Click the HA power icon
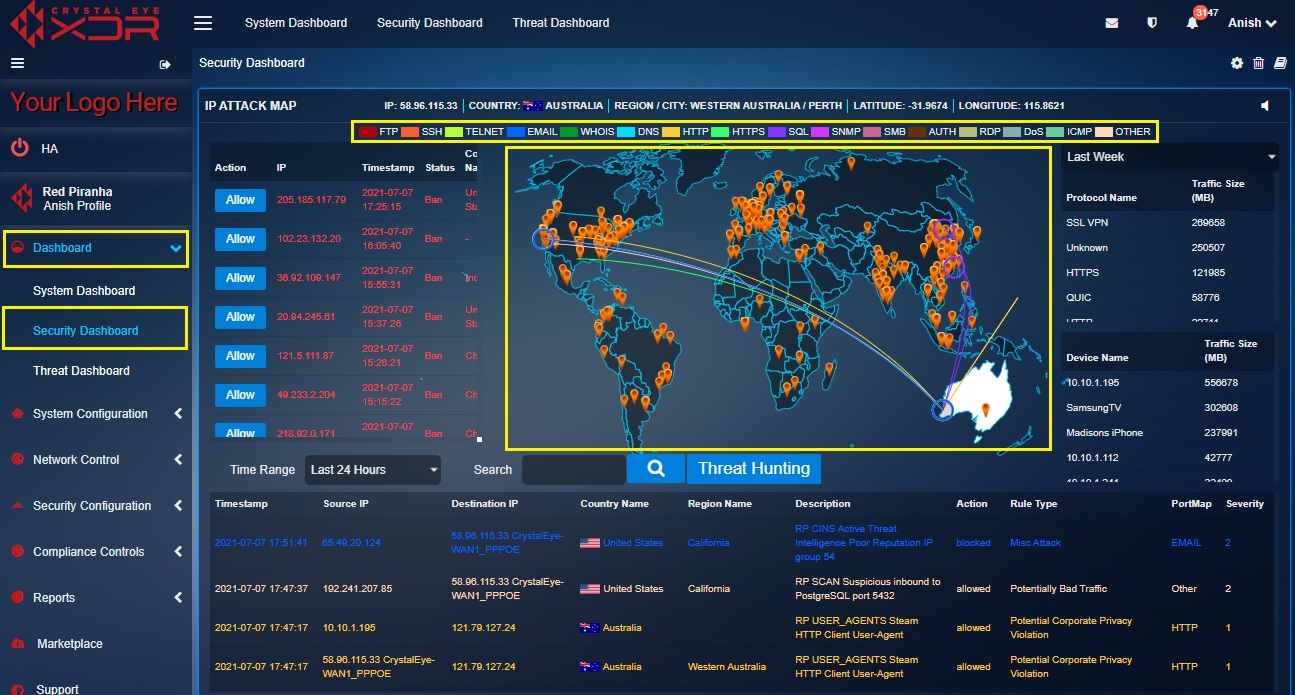The width and height of the screenshot is (1295, 695). 20,148
